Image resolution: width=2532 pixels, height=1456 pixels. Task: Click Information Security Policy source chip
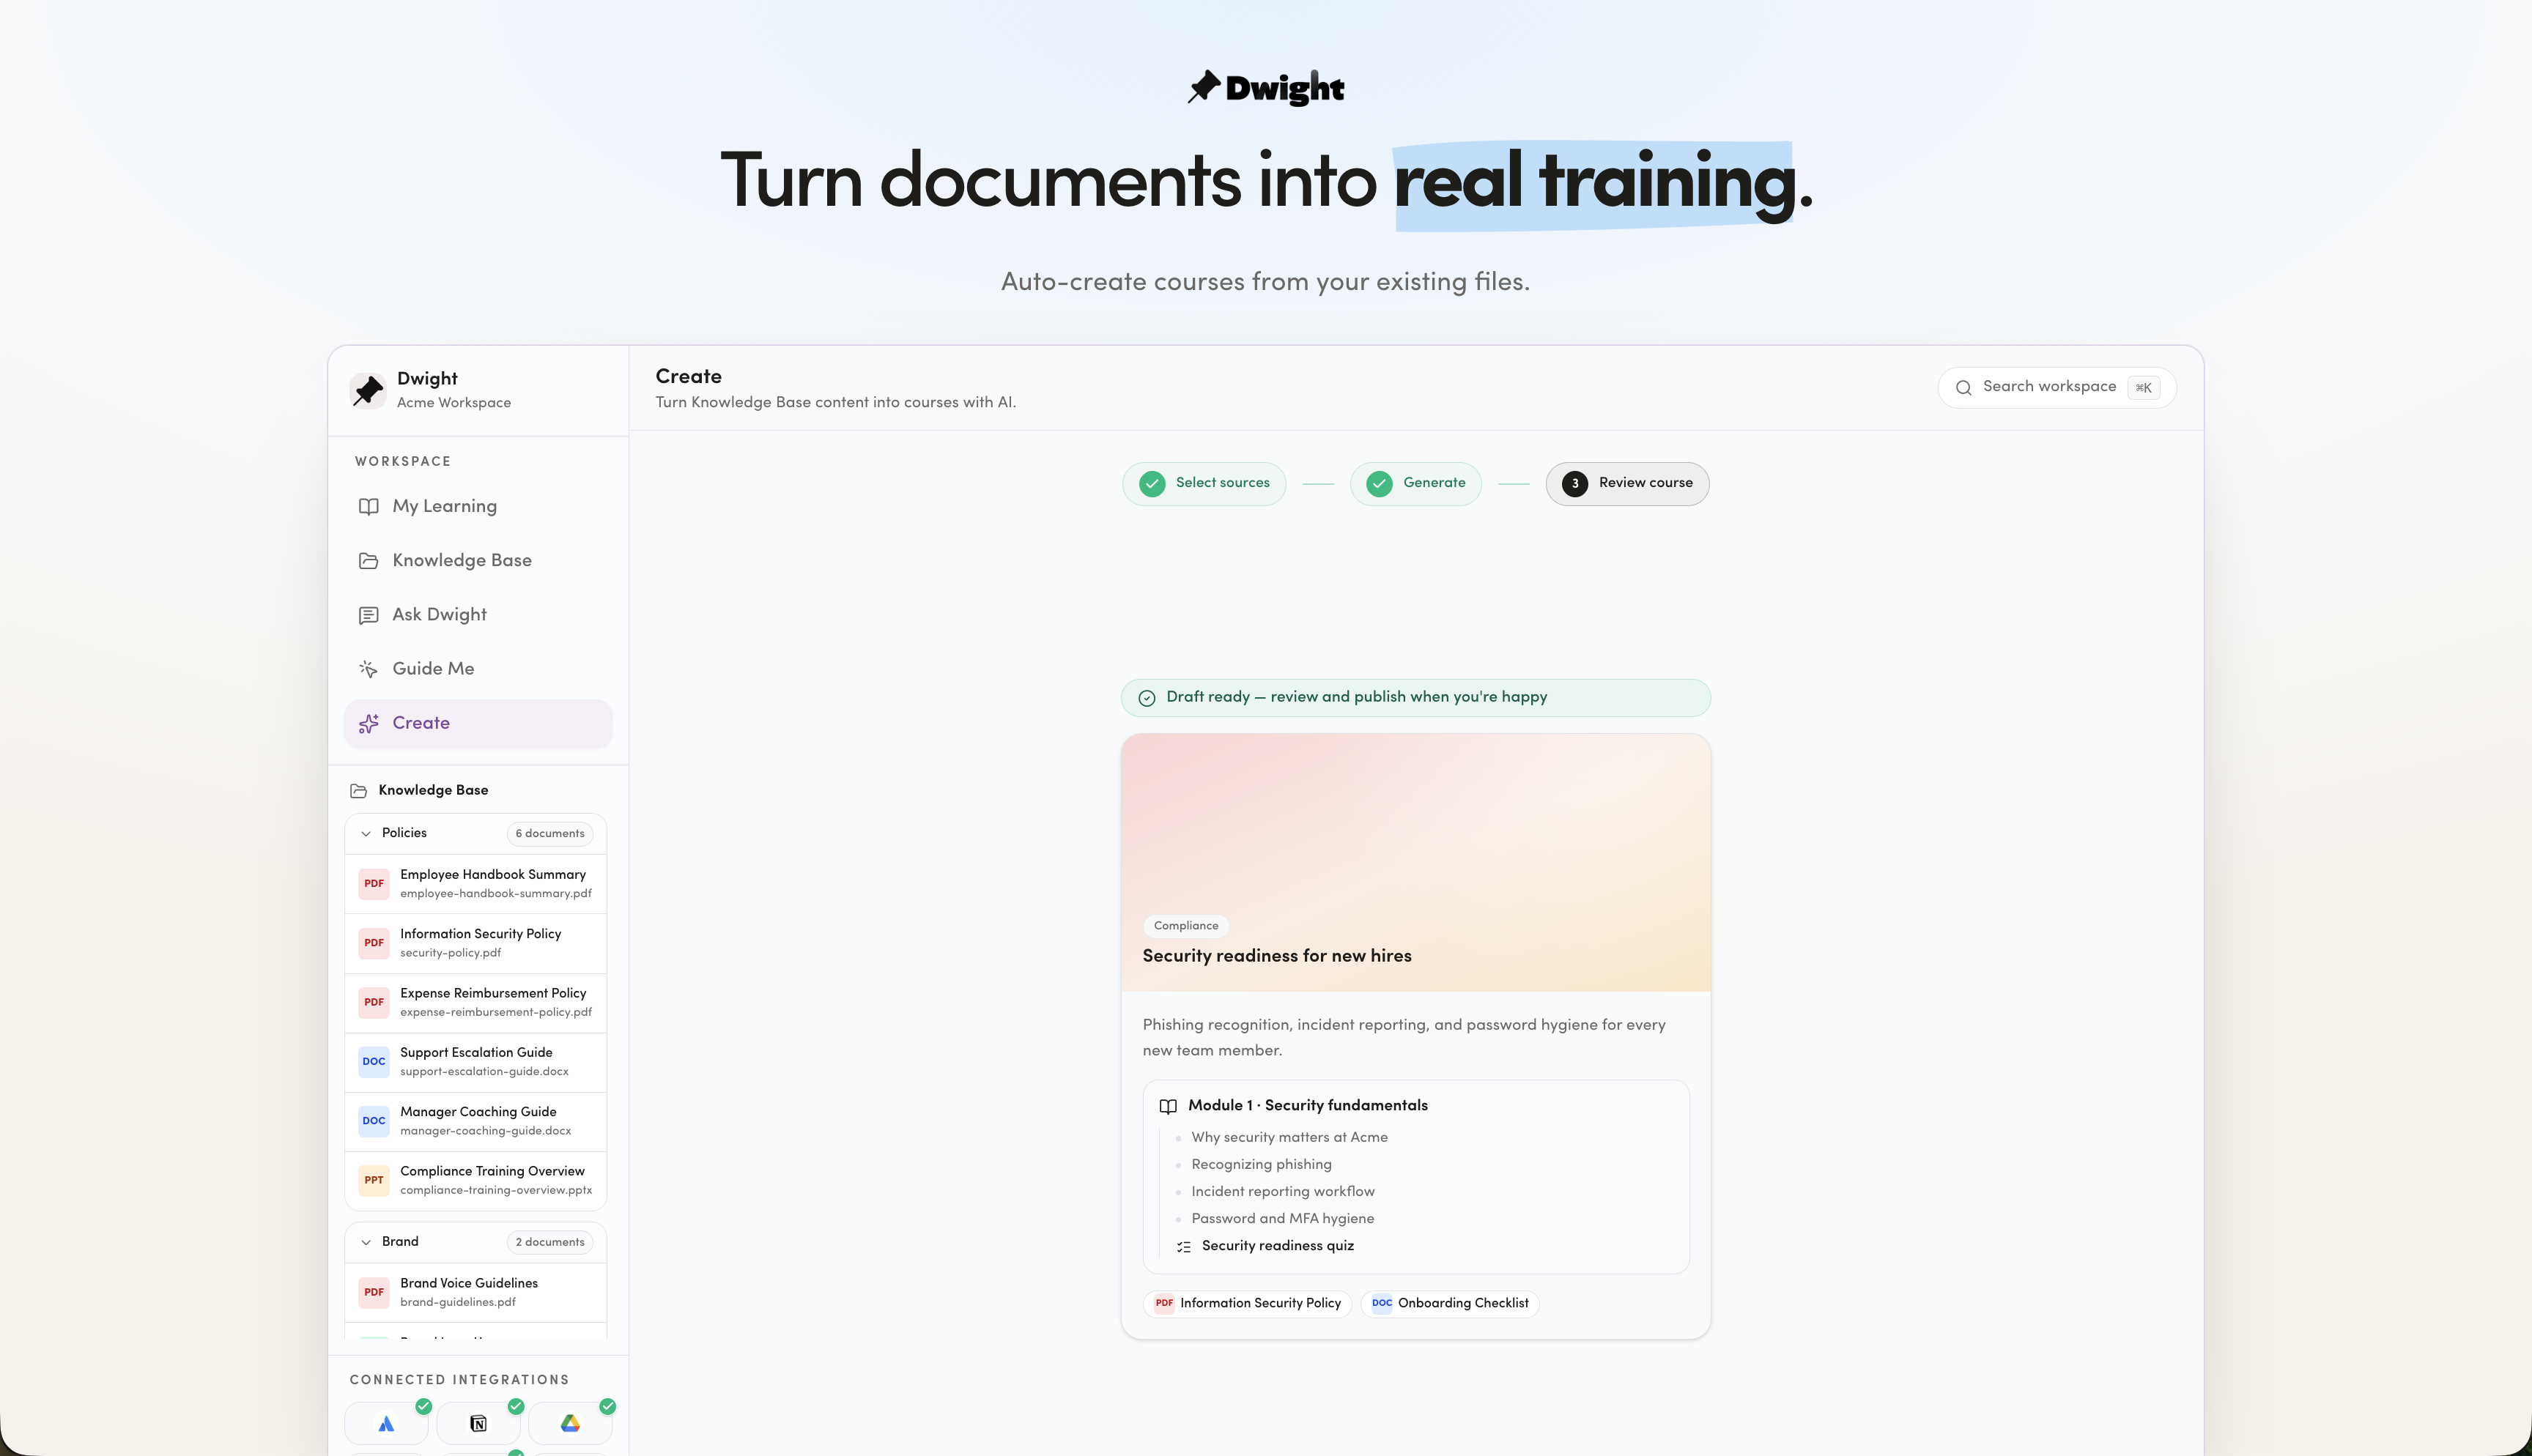pyautogui.click(x=1247, y=1304)
